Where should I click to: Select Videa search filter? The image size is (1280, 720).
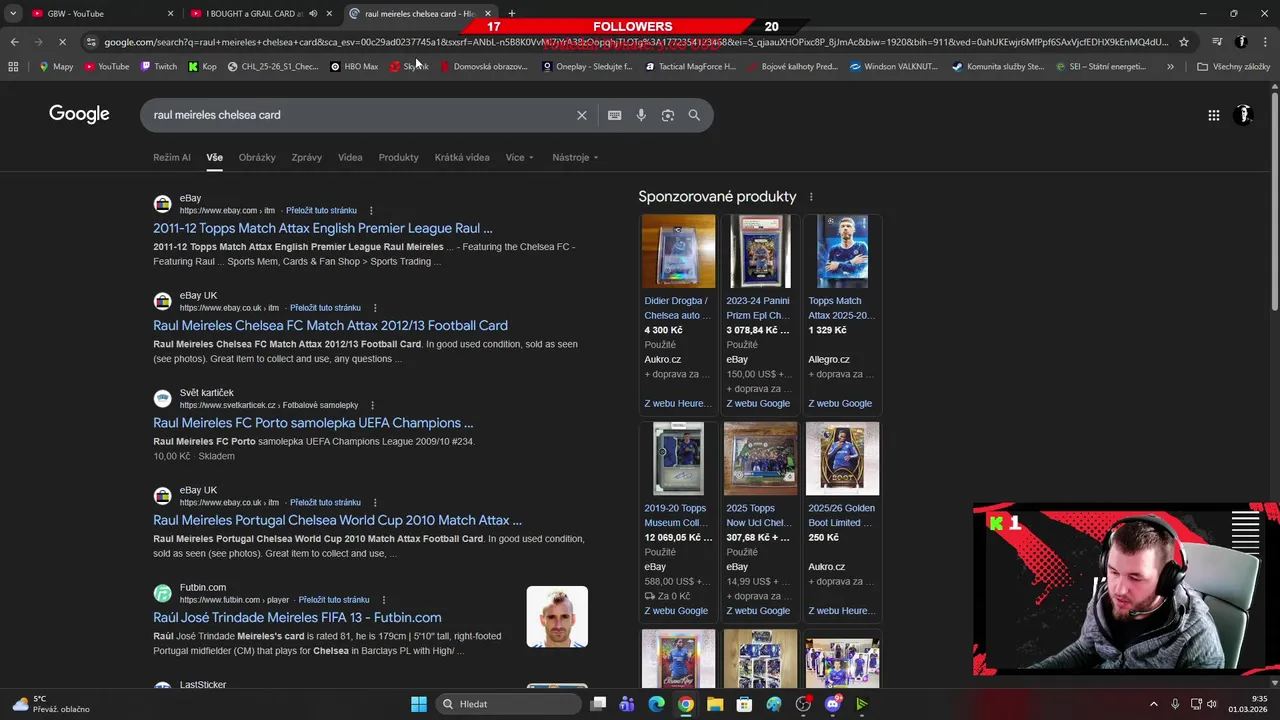(350, 157)
